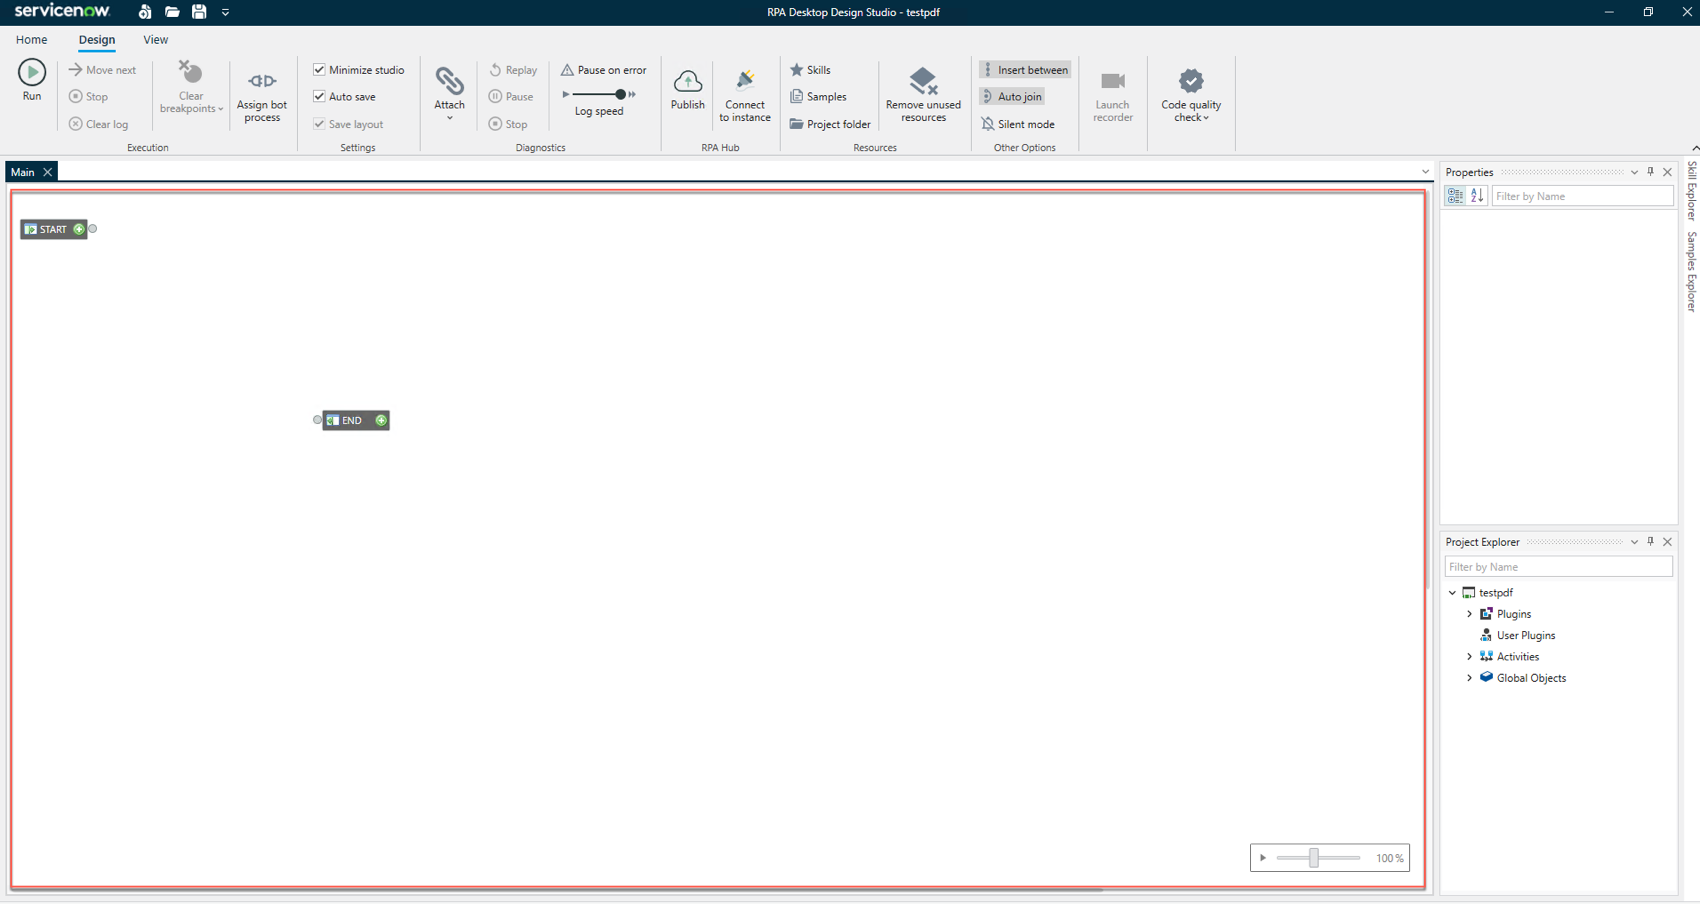Click the Attach paperclip icon
Screen dimensions: 1700x904
pyautogui.click(x=449, y=80)
